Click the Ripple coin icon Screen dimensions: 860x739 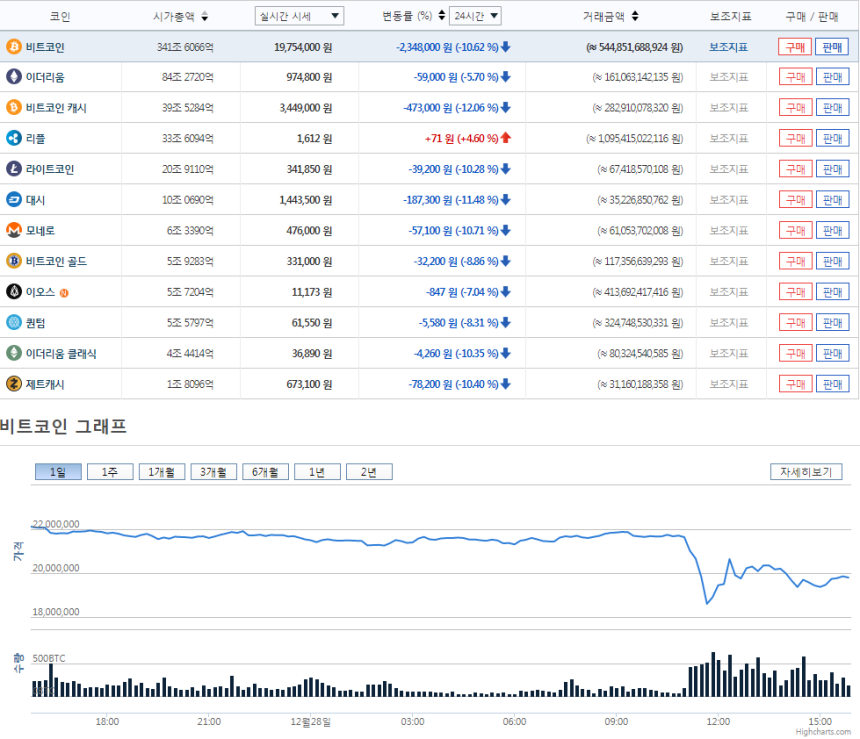[14, 138]
